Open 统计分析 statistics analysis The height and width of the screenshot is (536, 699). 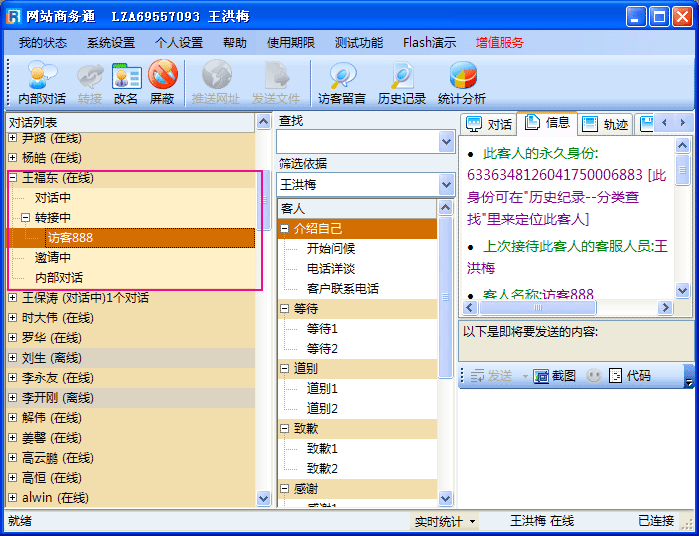click(462, 83)
